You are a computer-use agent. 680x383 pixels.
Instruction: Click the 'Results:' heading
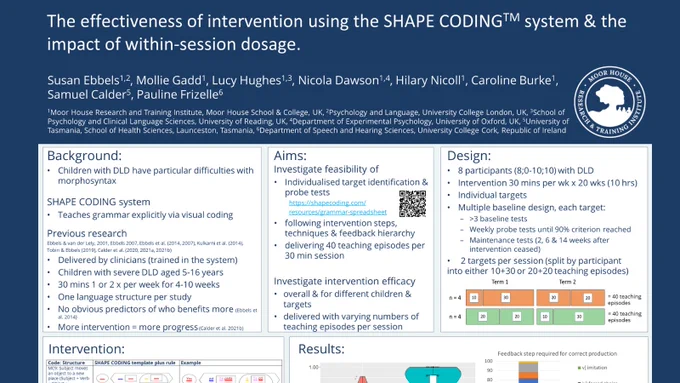[x=321, y=349]
